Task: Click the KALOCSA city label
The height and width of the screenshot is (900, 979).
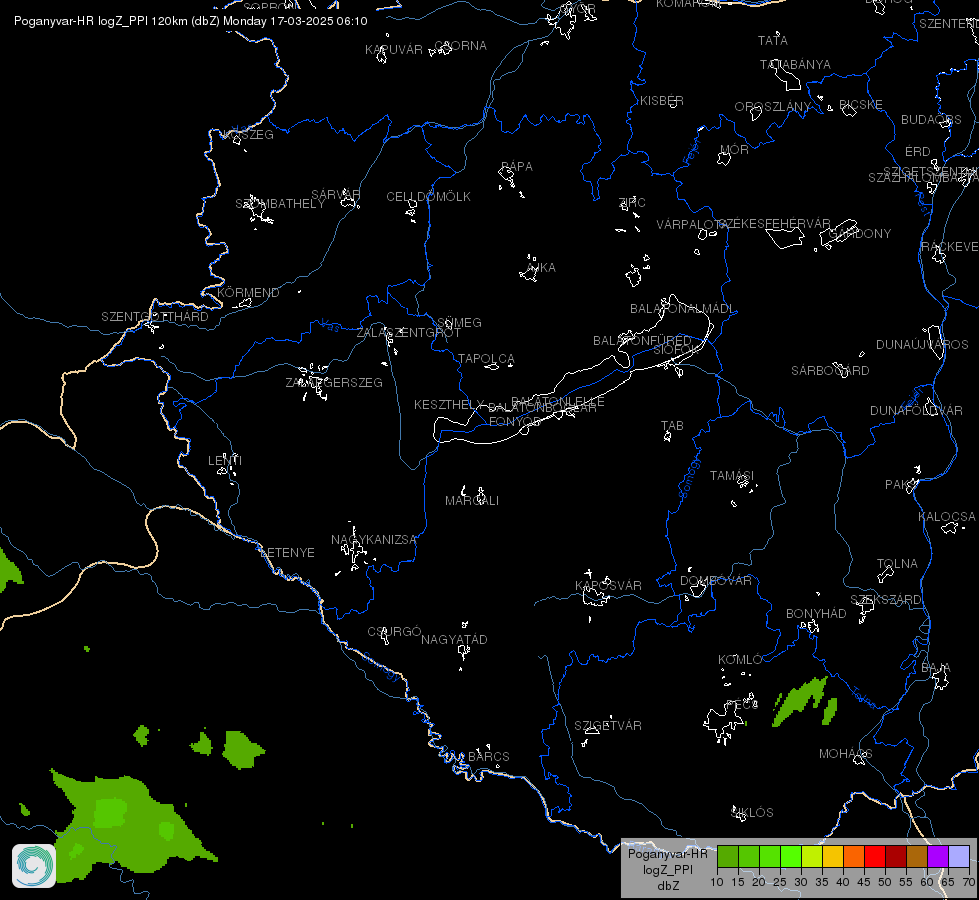Action: [947, 517]
